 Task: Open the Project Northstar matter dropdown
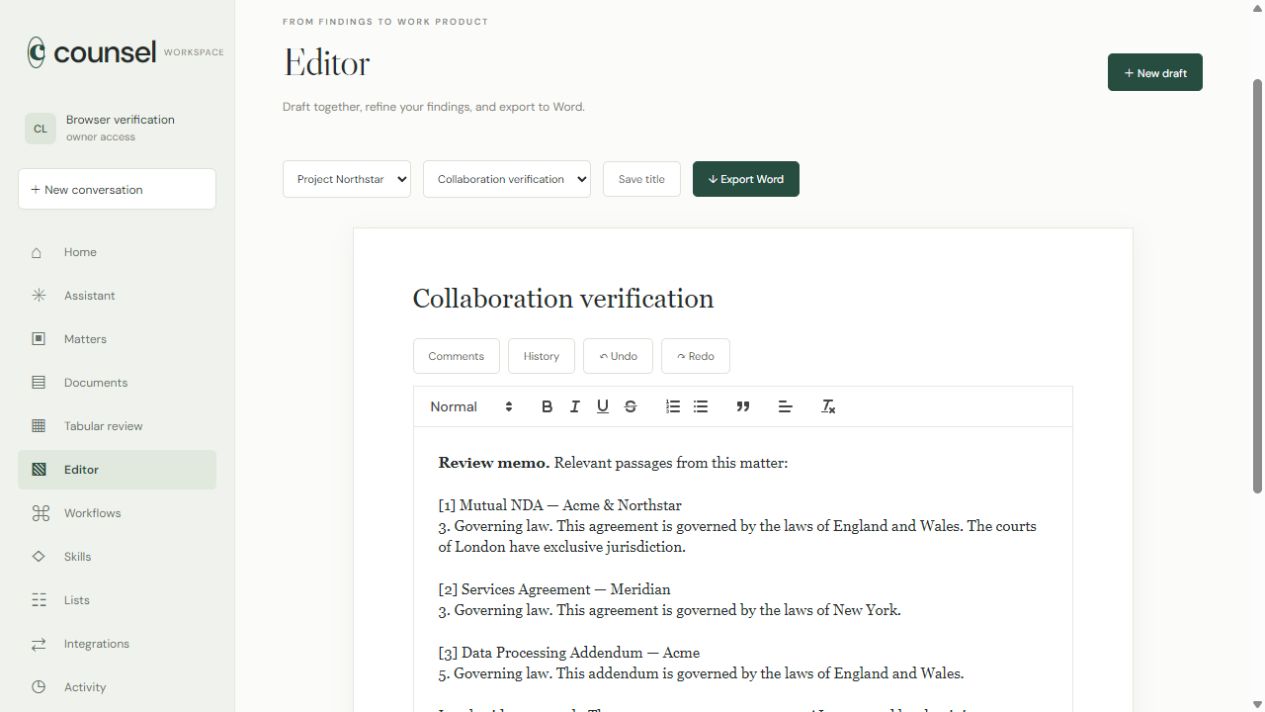[x=347, y=179]
